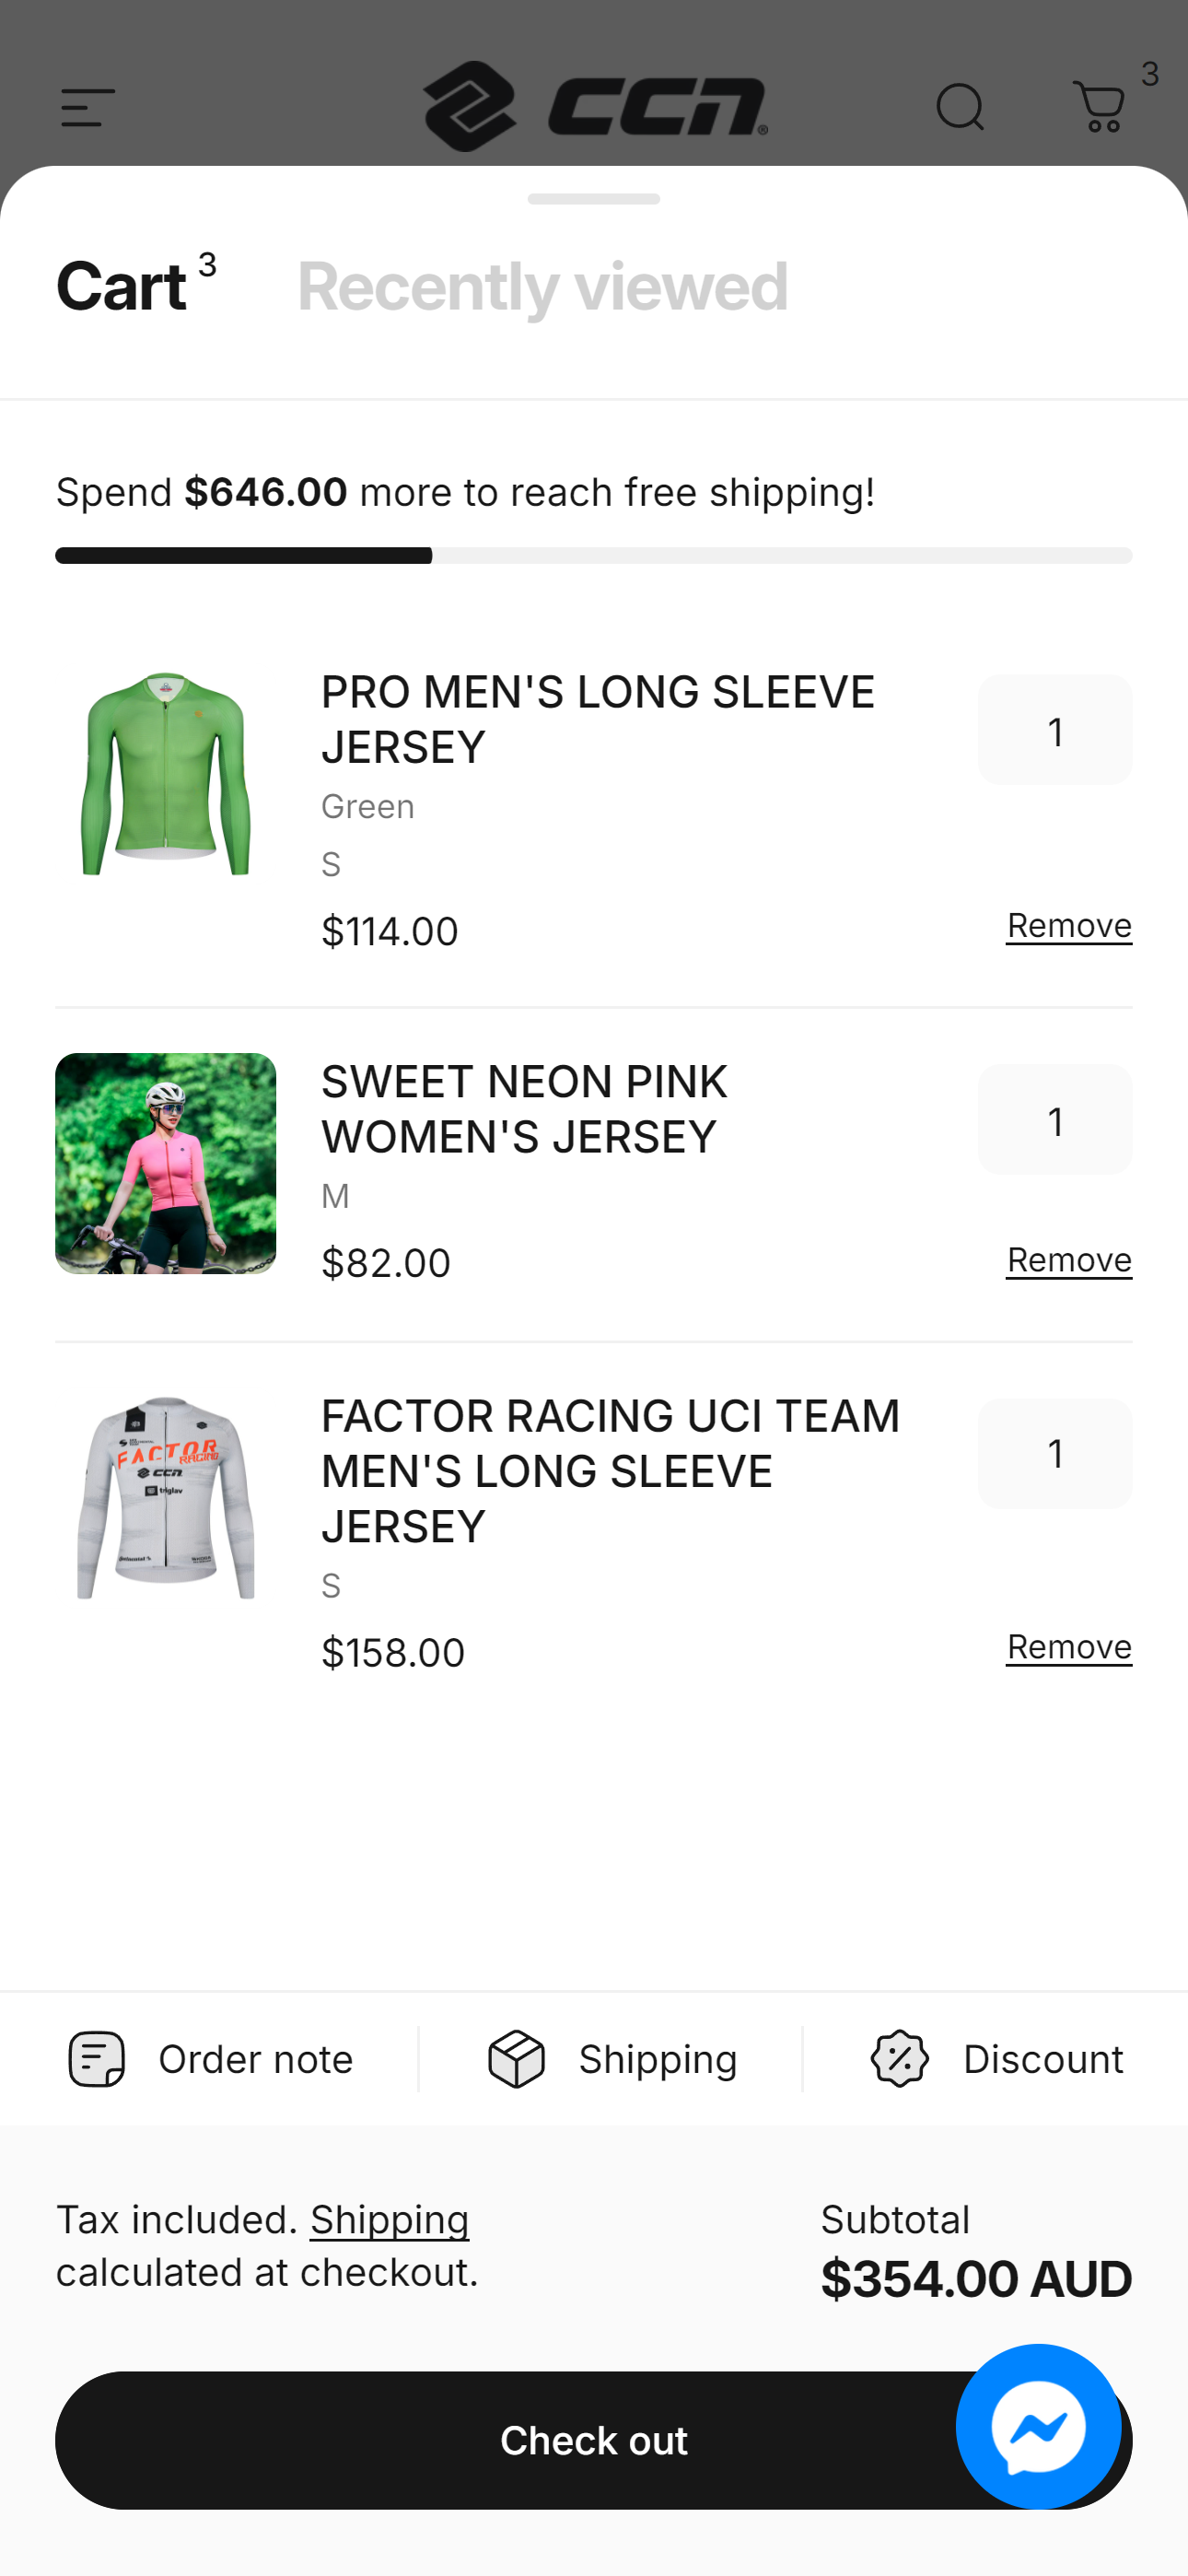1188x2576 pixels.
Task: Switch to the Recently viewed tab
Action: pos(542,287)
